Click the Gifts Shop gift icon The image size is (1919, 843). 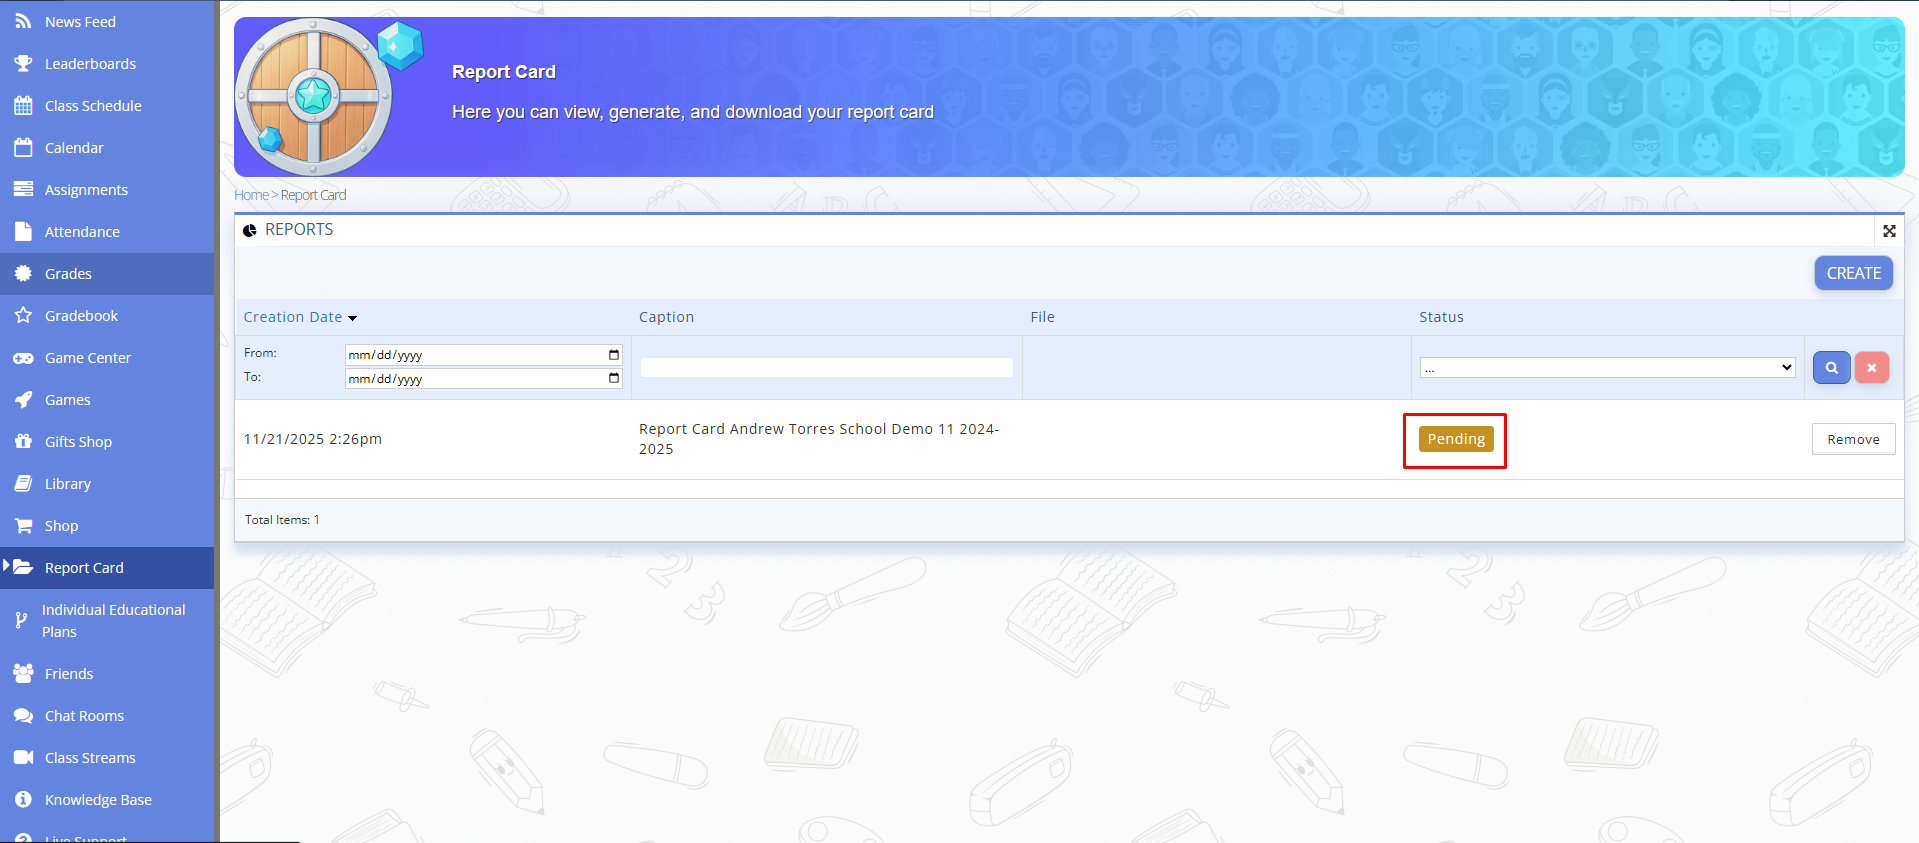point(23,442)
